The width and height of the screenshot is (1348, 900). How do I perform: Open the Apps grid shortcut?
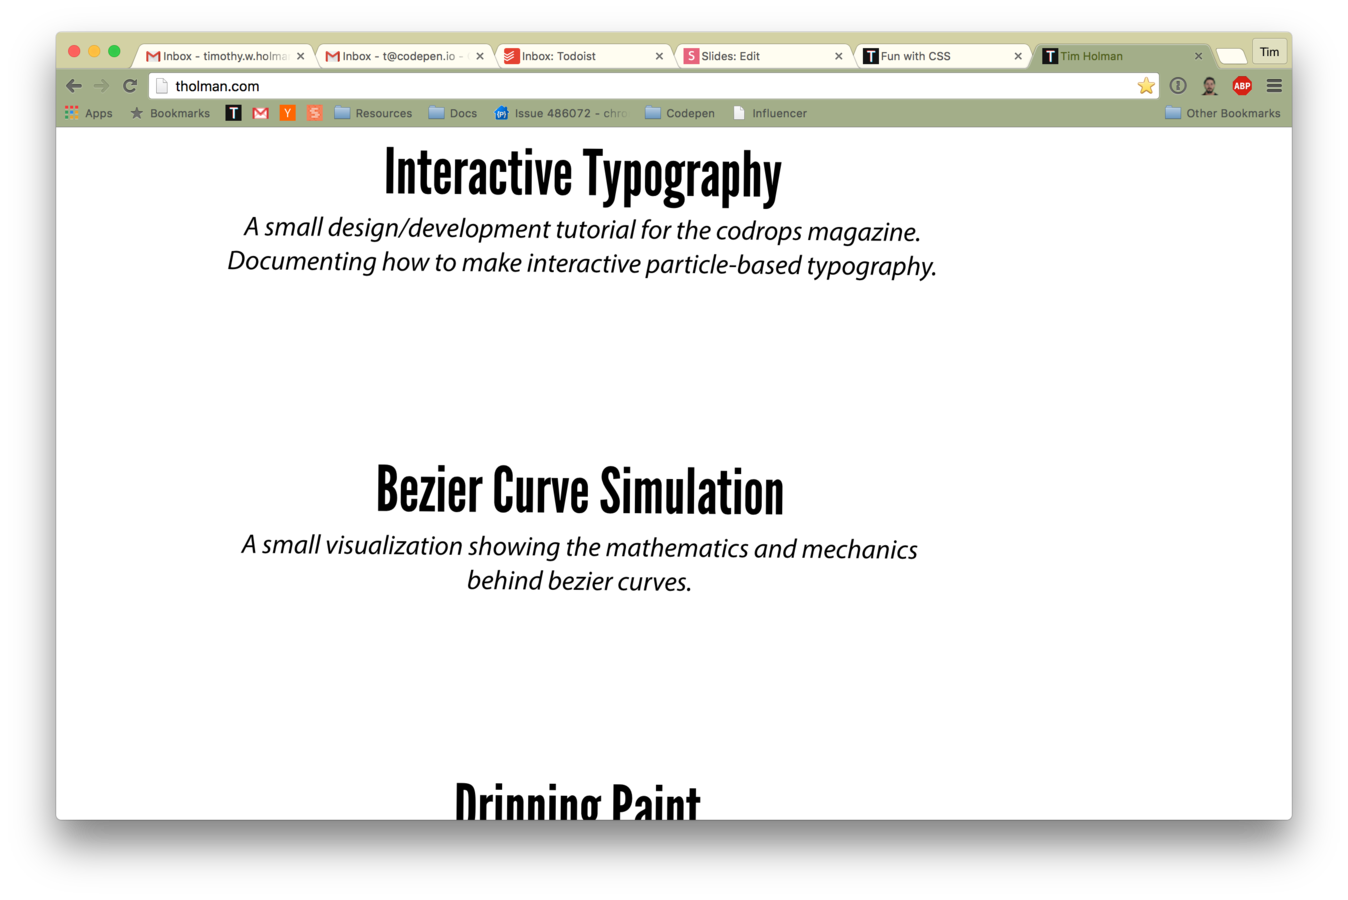tap(89, 113)
